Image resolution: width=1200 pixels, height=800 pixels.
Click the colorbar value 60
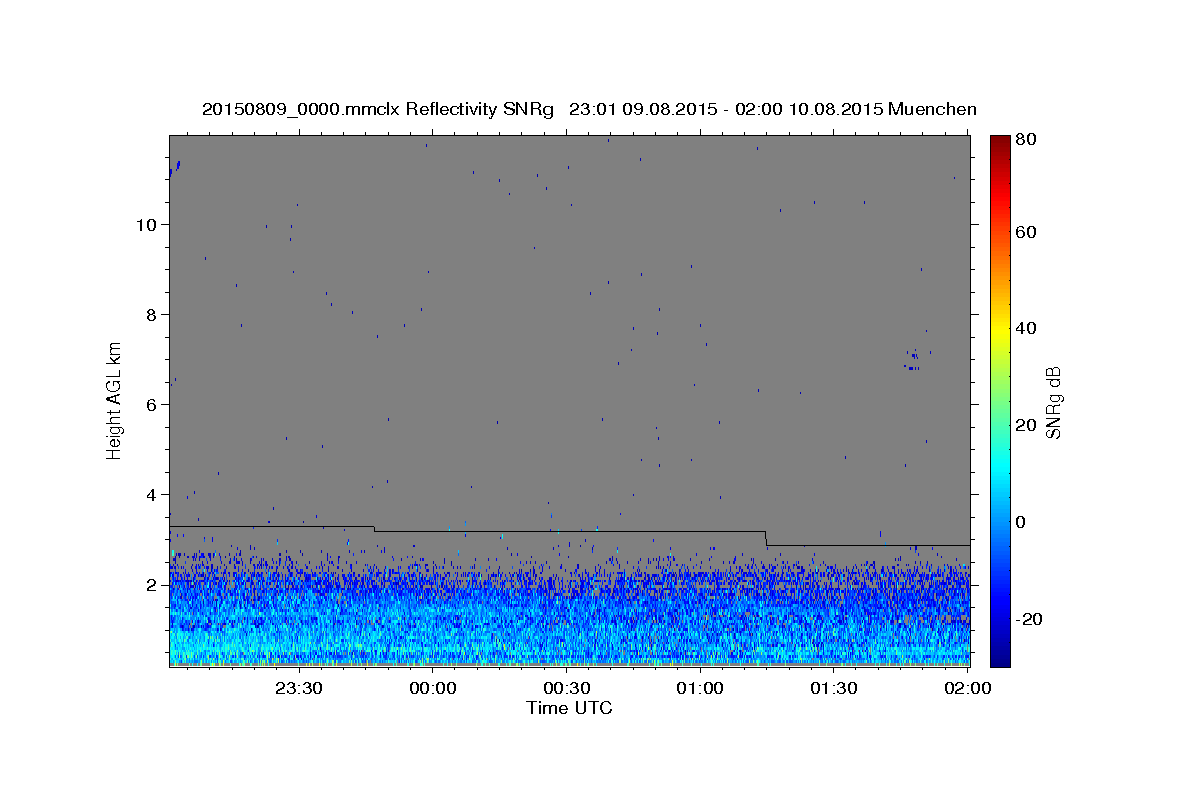click(x=1025, y=232)
